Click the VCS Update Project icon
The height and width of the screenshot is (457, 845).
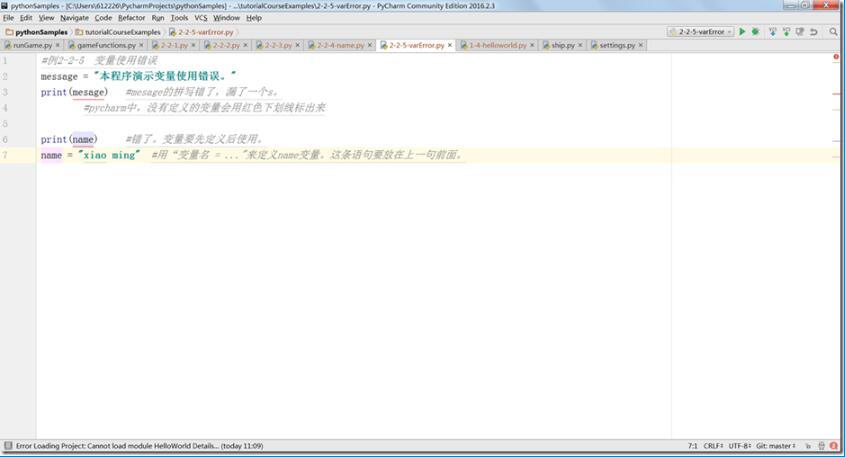772,32
